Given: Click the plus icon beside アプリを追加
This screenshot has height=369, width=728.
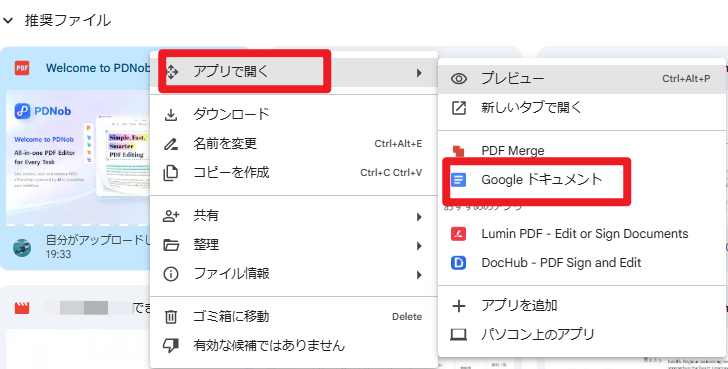Looking at the screenshot, I should tap(459, 306).
